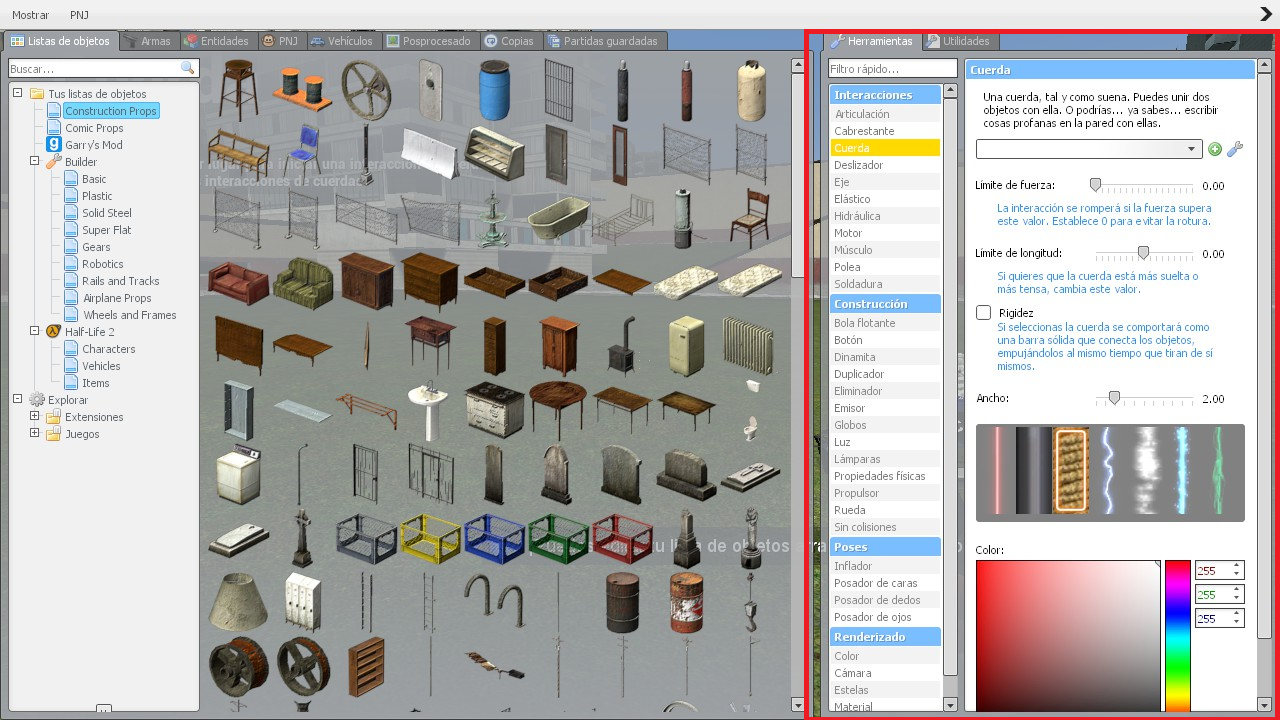This screenshot has height=720, width=1280.
Task: Open the rope preset dropdown
Action: 1089,149
